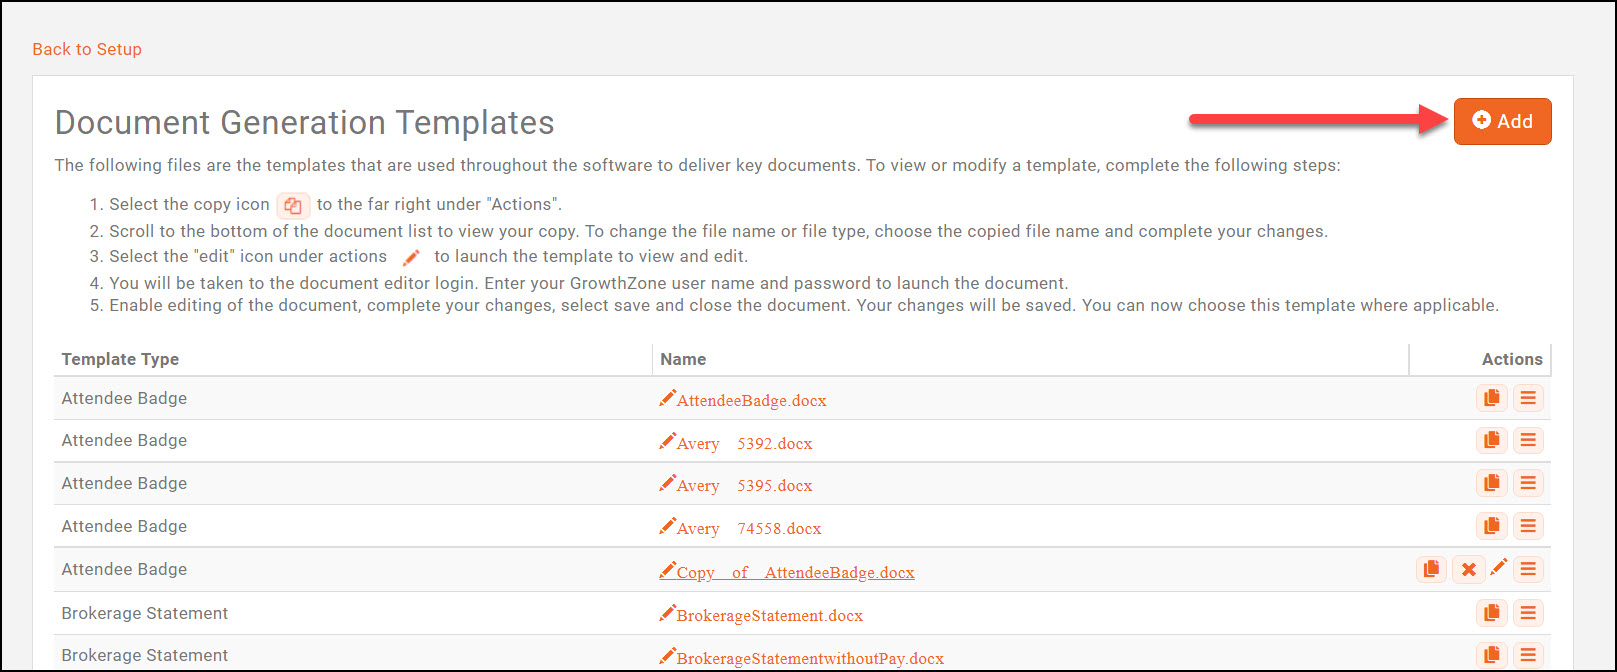Screen dimensions: 1617x672
Task: Open the Avery 5395.docx row menu
Action: coord(1527,483)
